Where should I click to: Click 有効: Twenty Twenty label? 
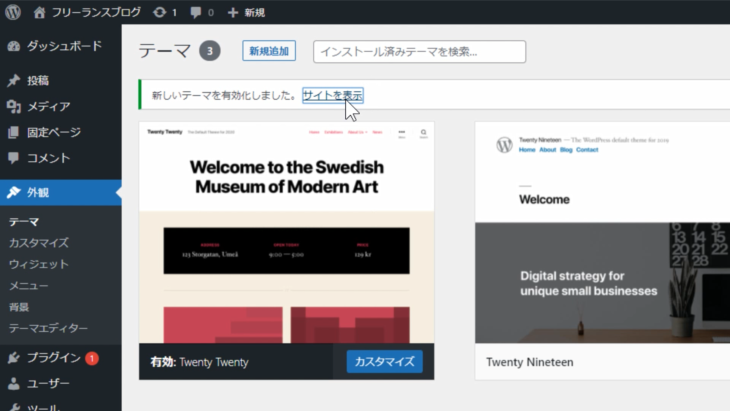pyautogui.click(x=199, y=362)
